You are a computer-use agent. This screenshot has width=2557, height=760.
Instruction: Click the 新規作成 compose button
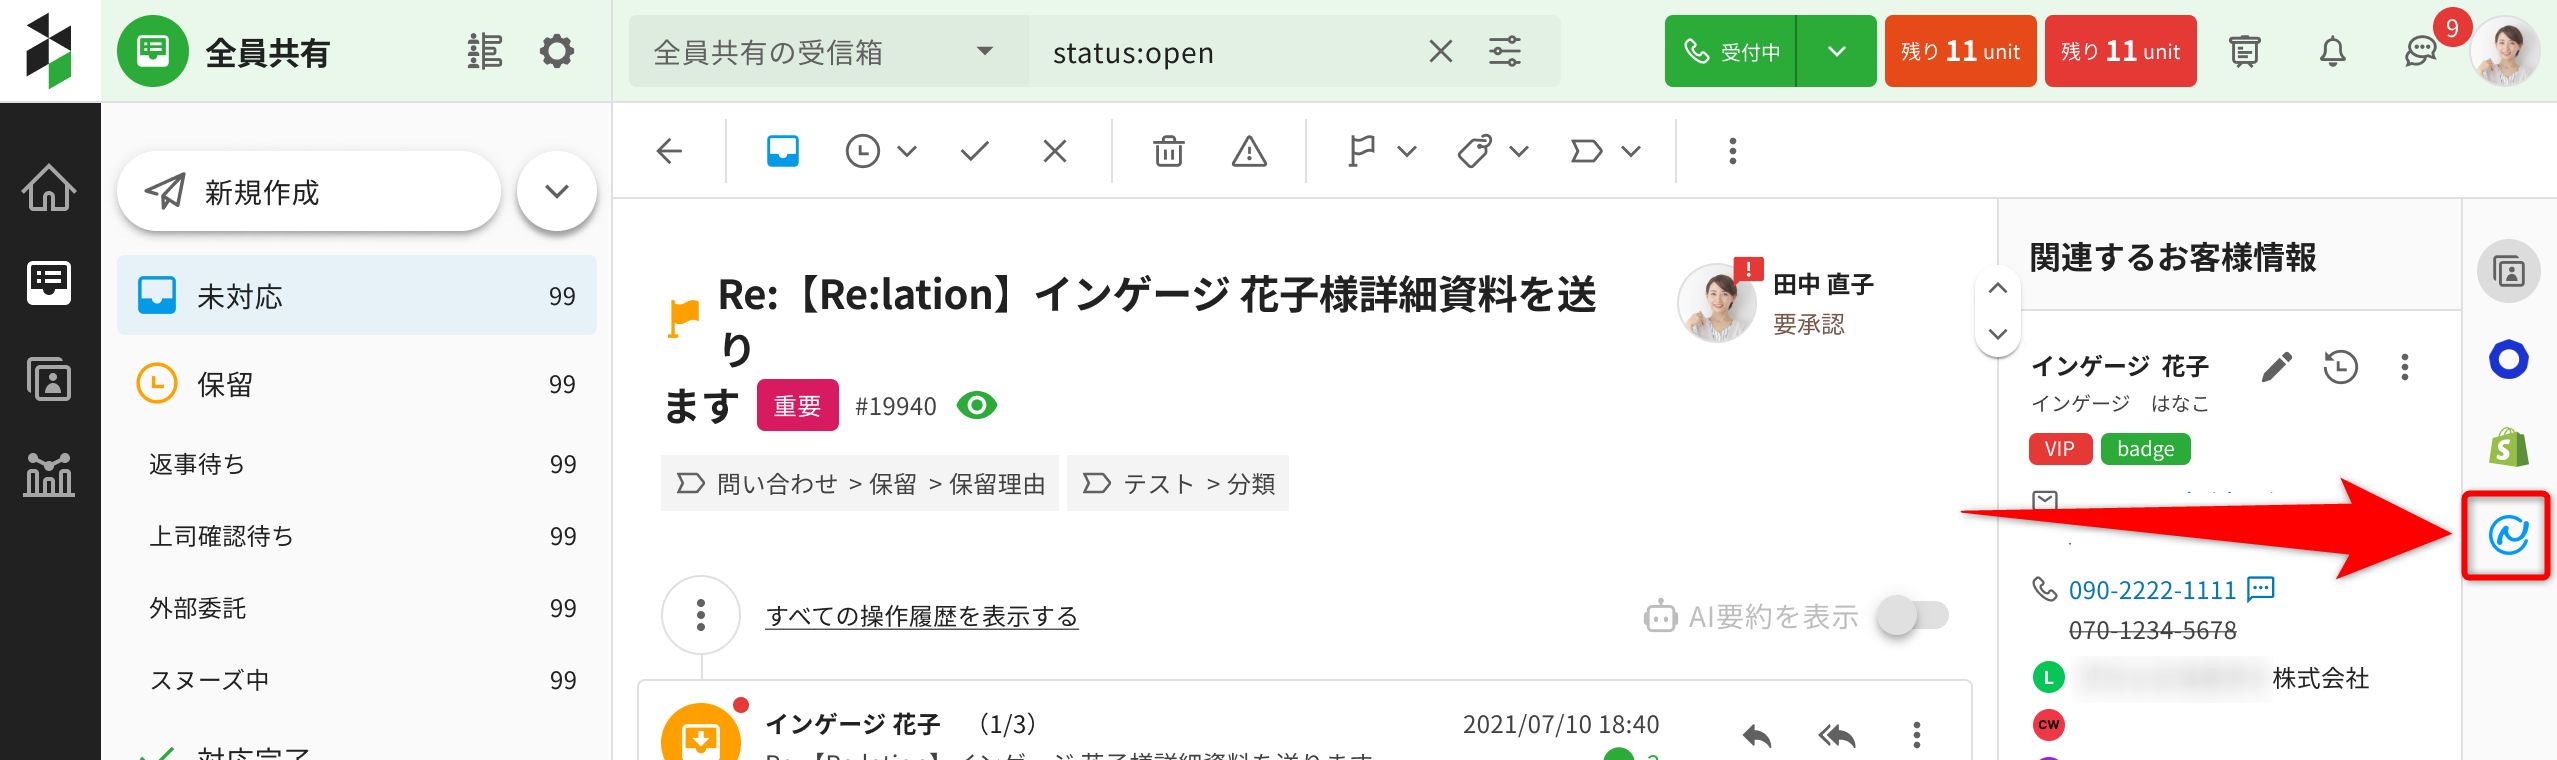(x=308, y=191)
